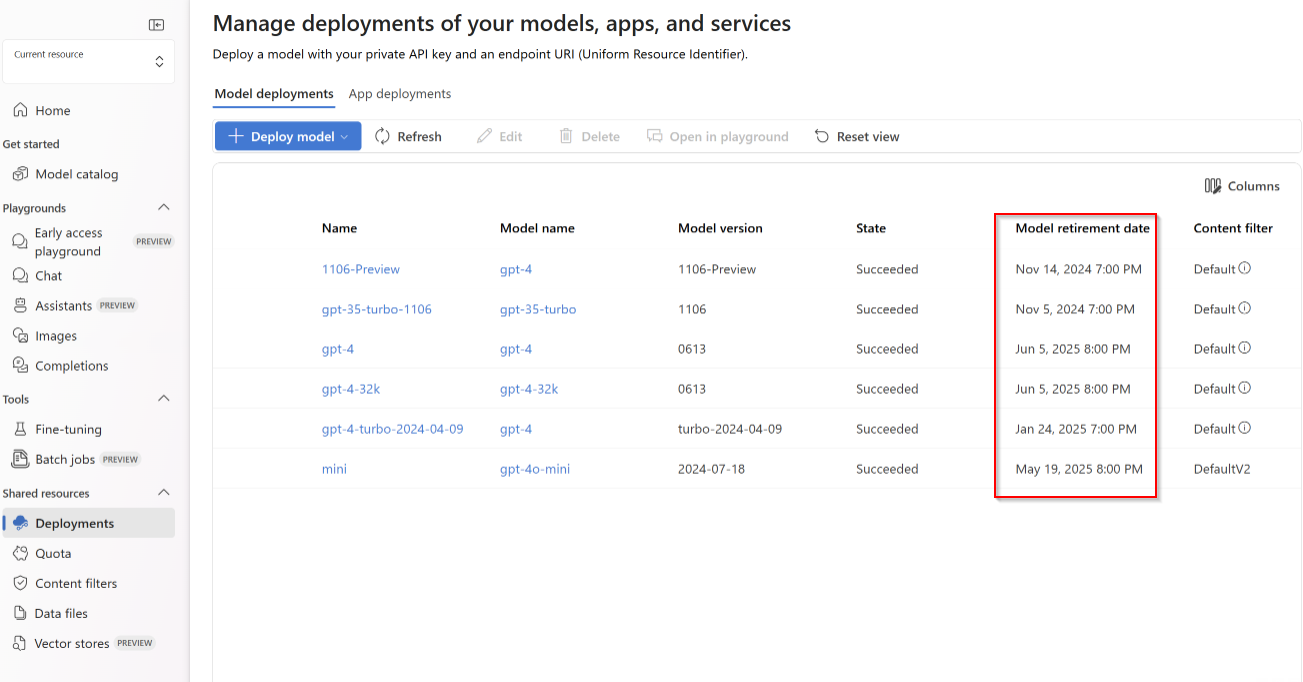Go to Fine-tuning tool
The image size is (1303, 682).
(x=68, y=429)
